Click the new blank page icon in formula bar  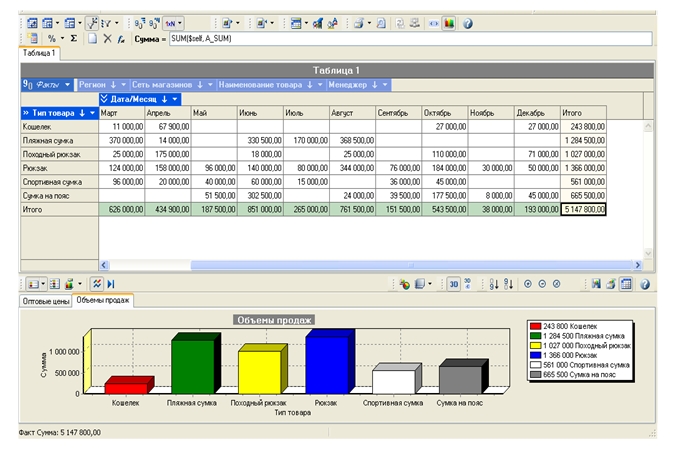(x=92, y=39)
